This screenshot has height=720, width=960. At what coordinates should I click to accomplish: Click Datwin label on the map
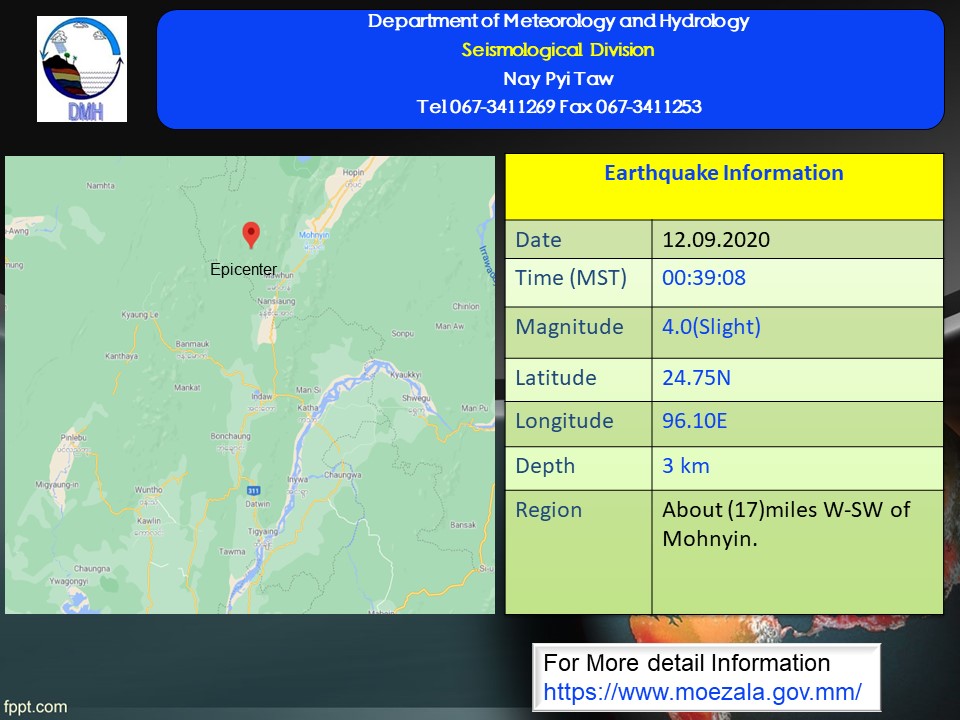(x=257, y=504)
